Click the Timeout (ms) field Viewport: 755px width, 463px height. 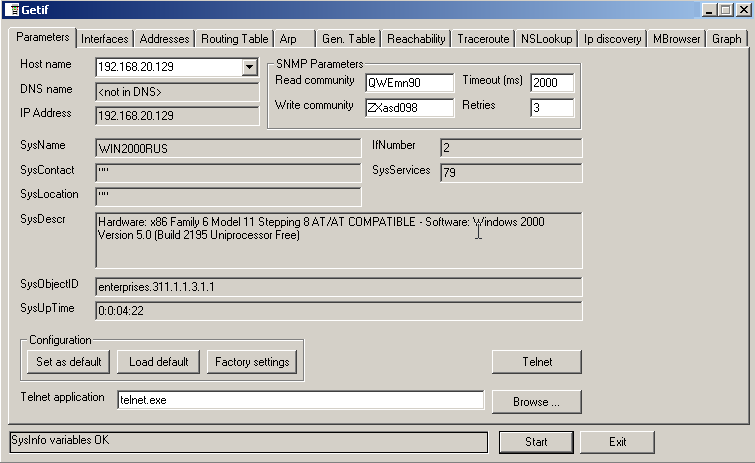(552, 83)
